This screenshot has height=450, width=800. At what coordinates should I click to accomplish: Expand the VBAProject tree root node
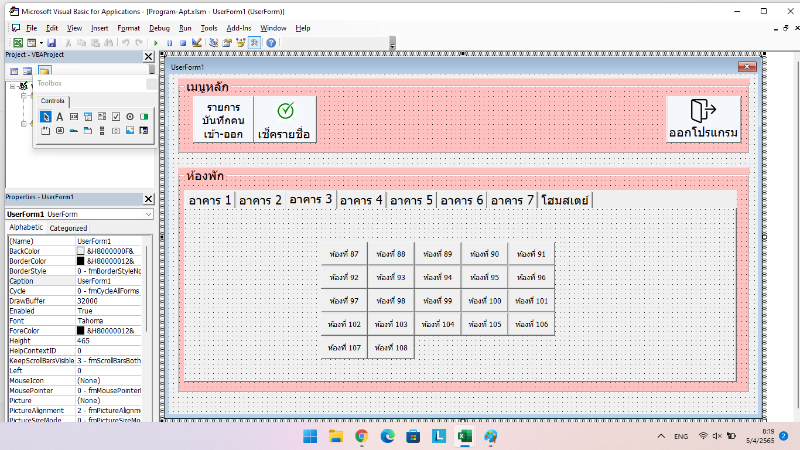point(13,87)
